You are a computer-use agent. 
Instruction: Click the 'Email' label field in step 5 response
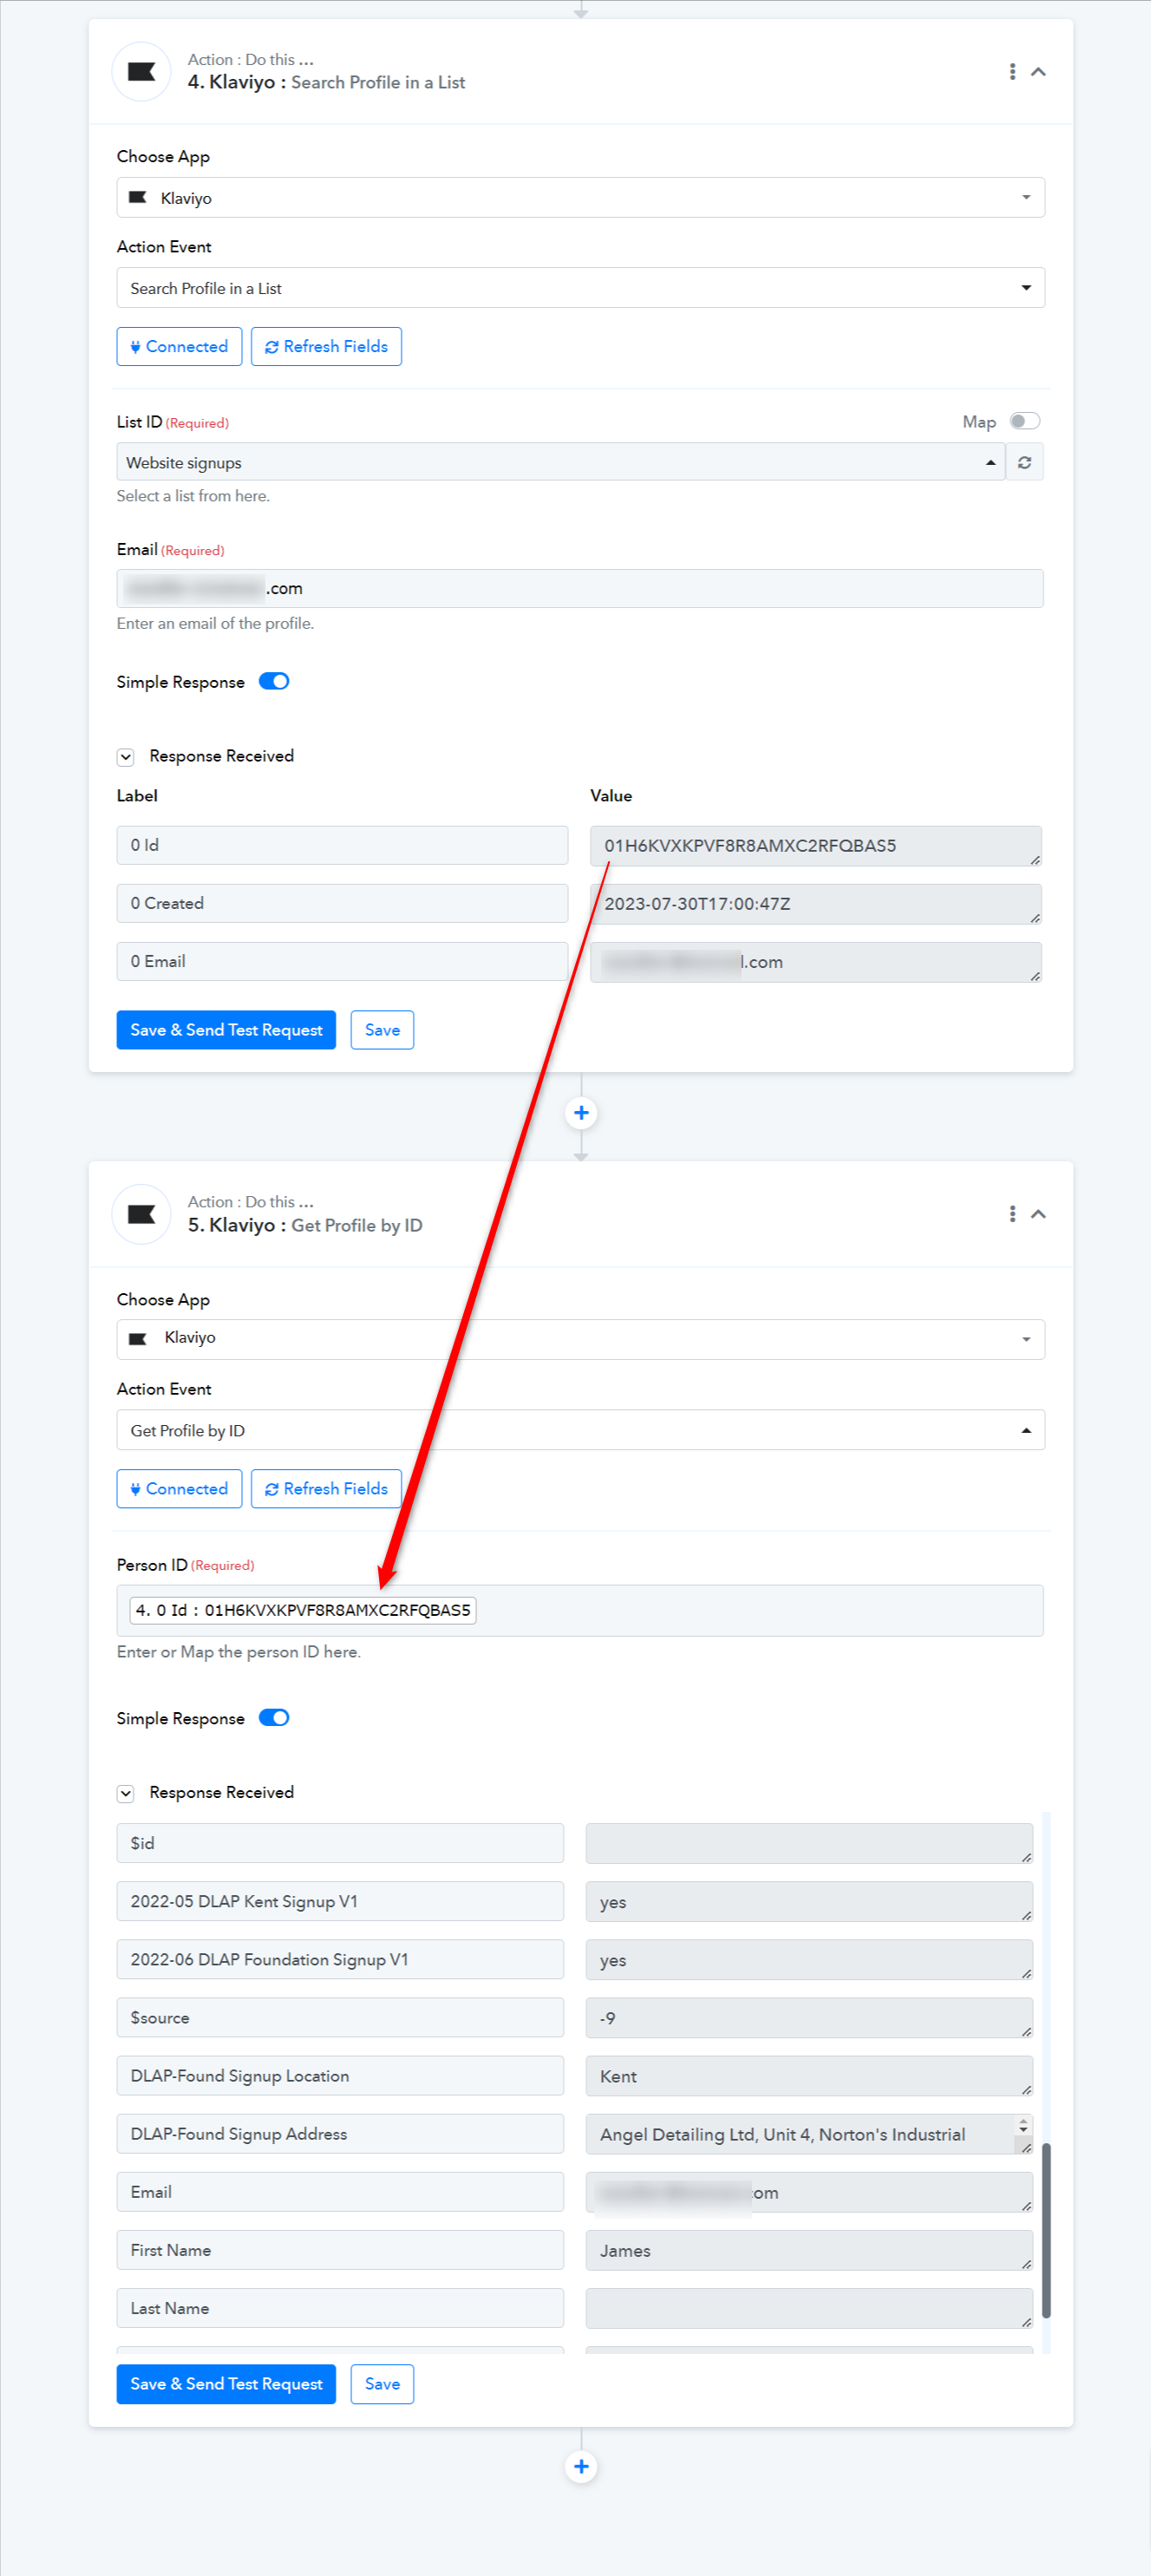[x=340, y=2191]
